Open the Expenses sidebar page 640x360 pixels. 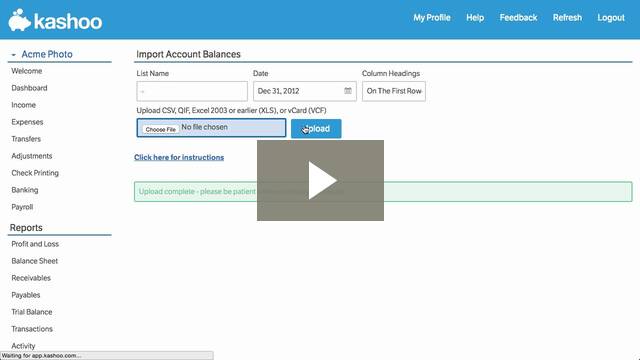click(27, 122)
